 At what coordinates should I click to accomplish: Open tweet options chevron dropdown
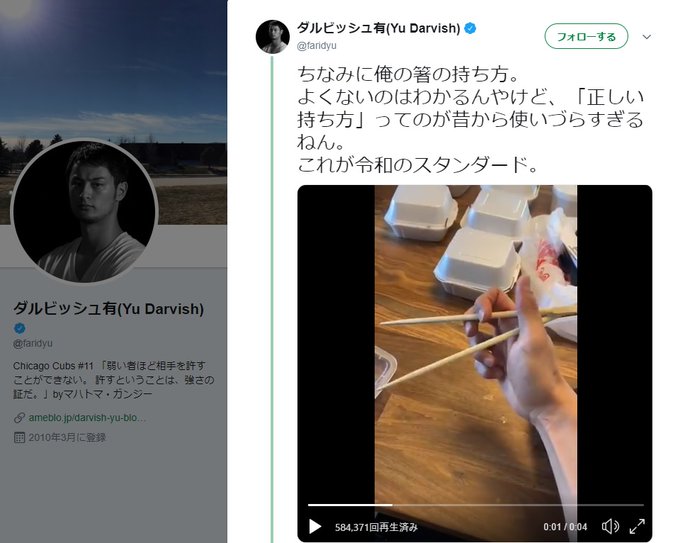click(647, 36)
